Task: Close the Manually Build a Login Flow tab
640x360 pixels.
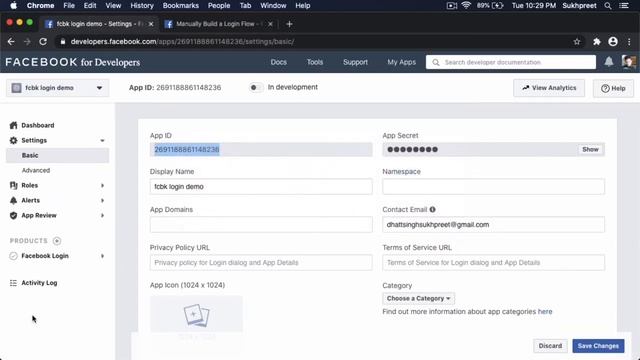Action: pyautogui.click(x=270, y=24)
